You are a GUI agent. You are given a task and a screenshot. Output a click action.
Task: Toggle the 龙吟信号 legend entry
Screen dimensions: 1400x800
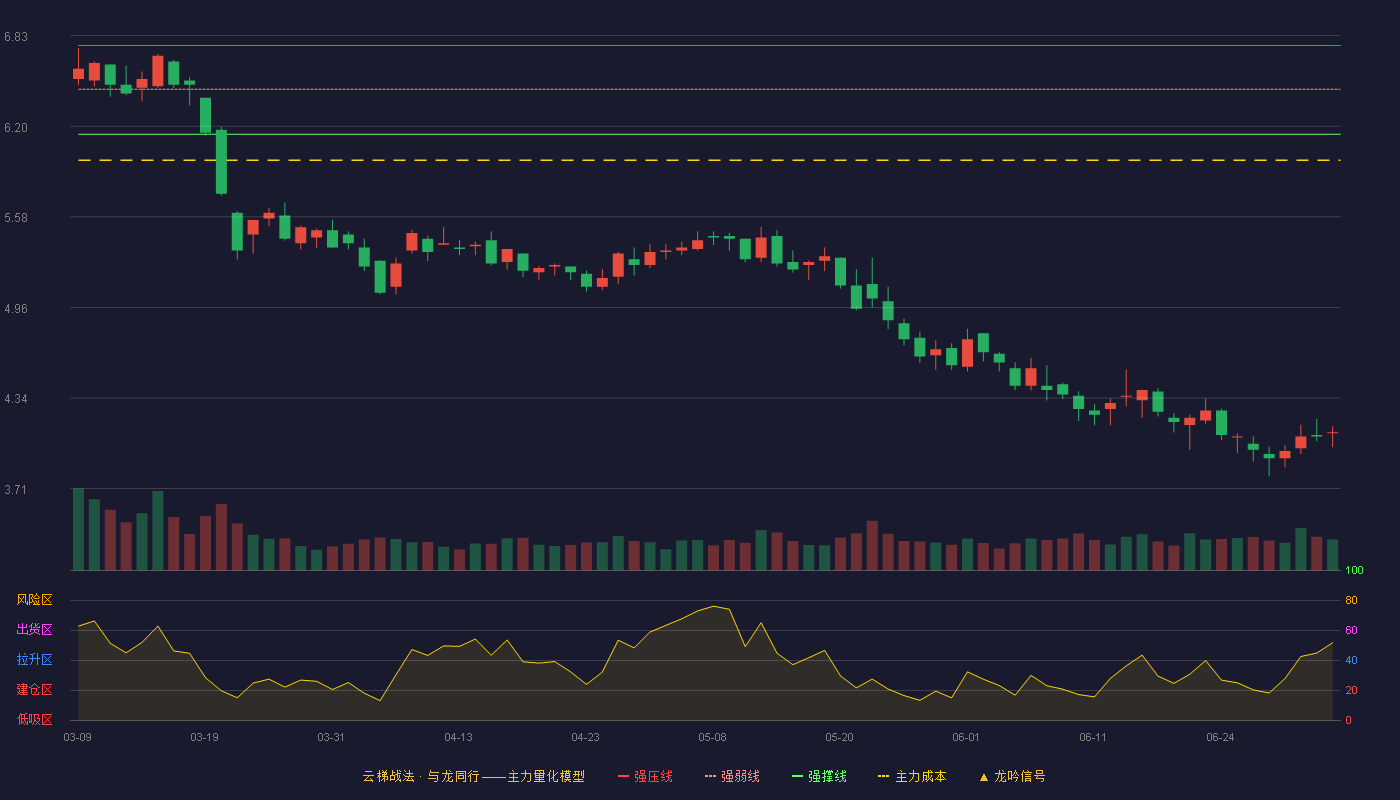tap(1012, 776)
